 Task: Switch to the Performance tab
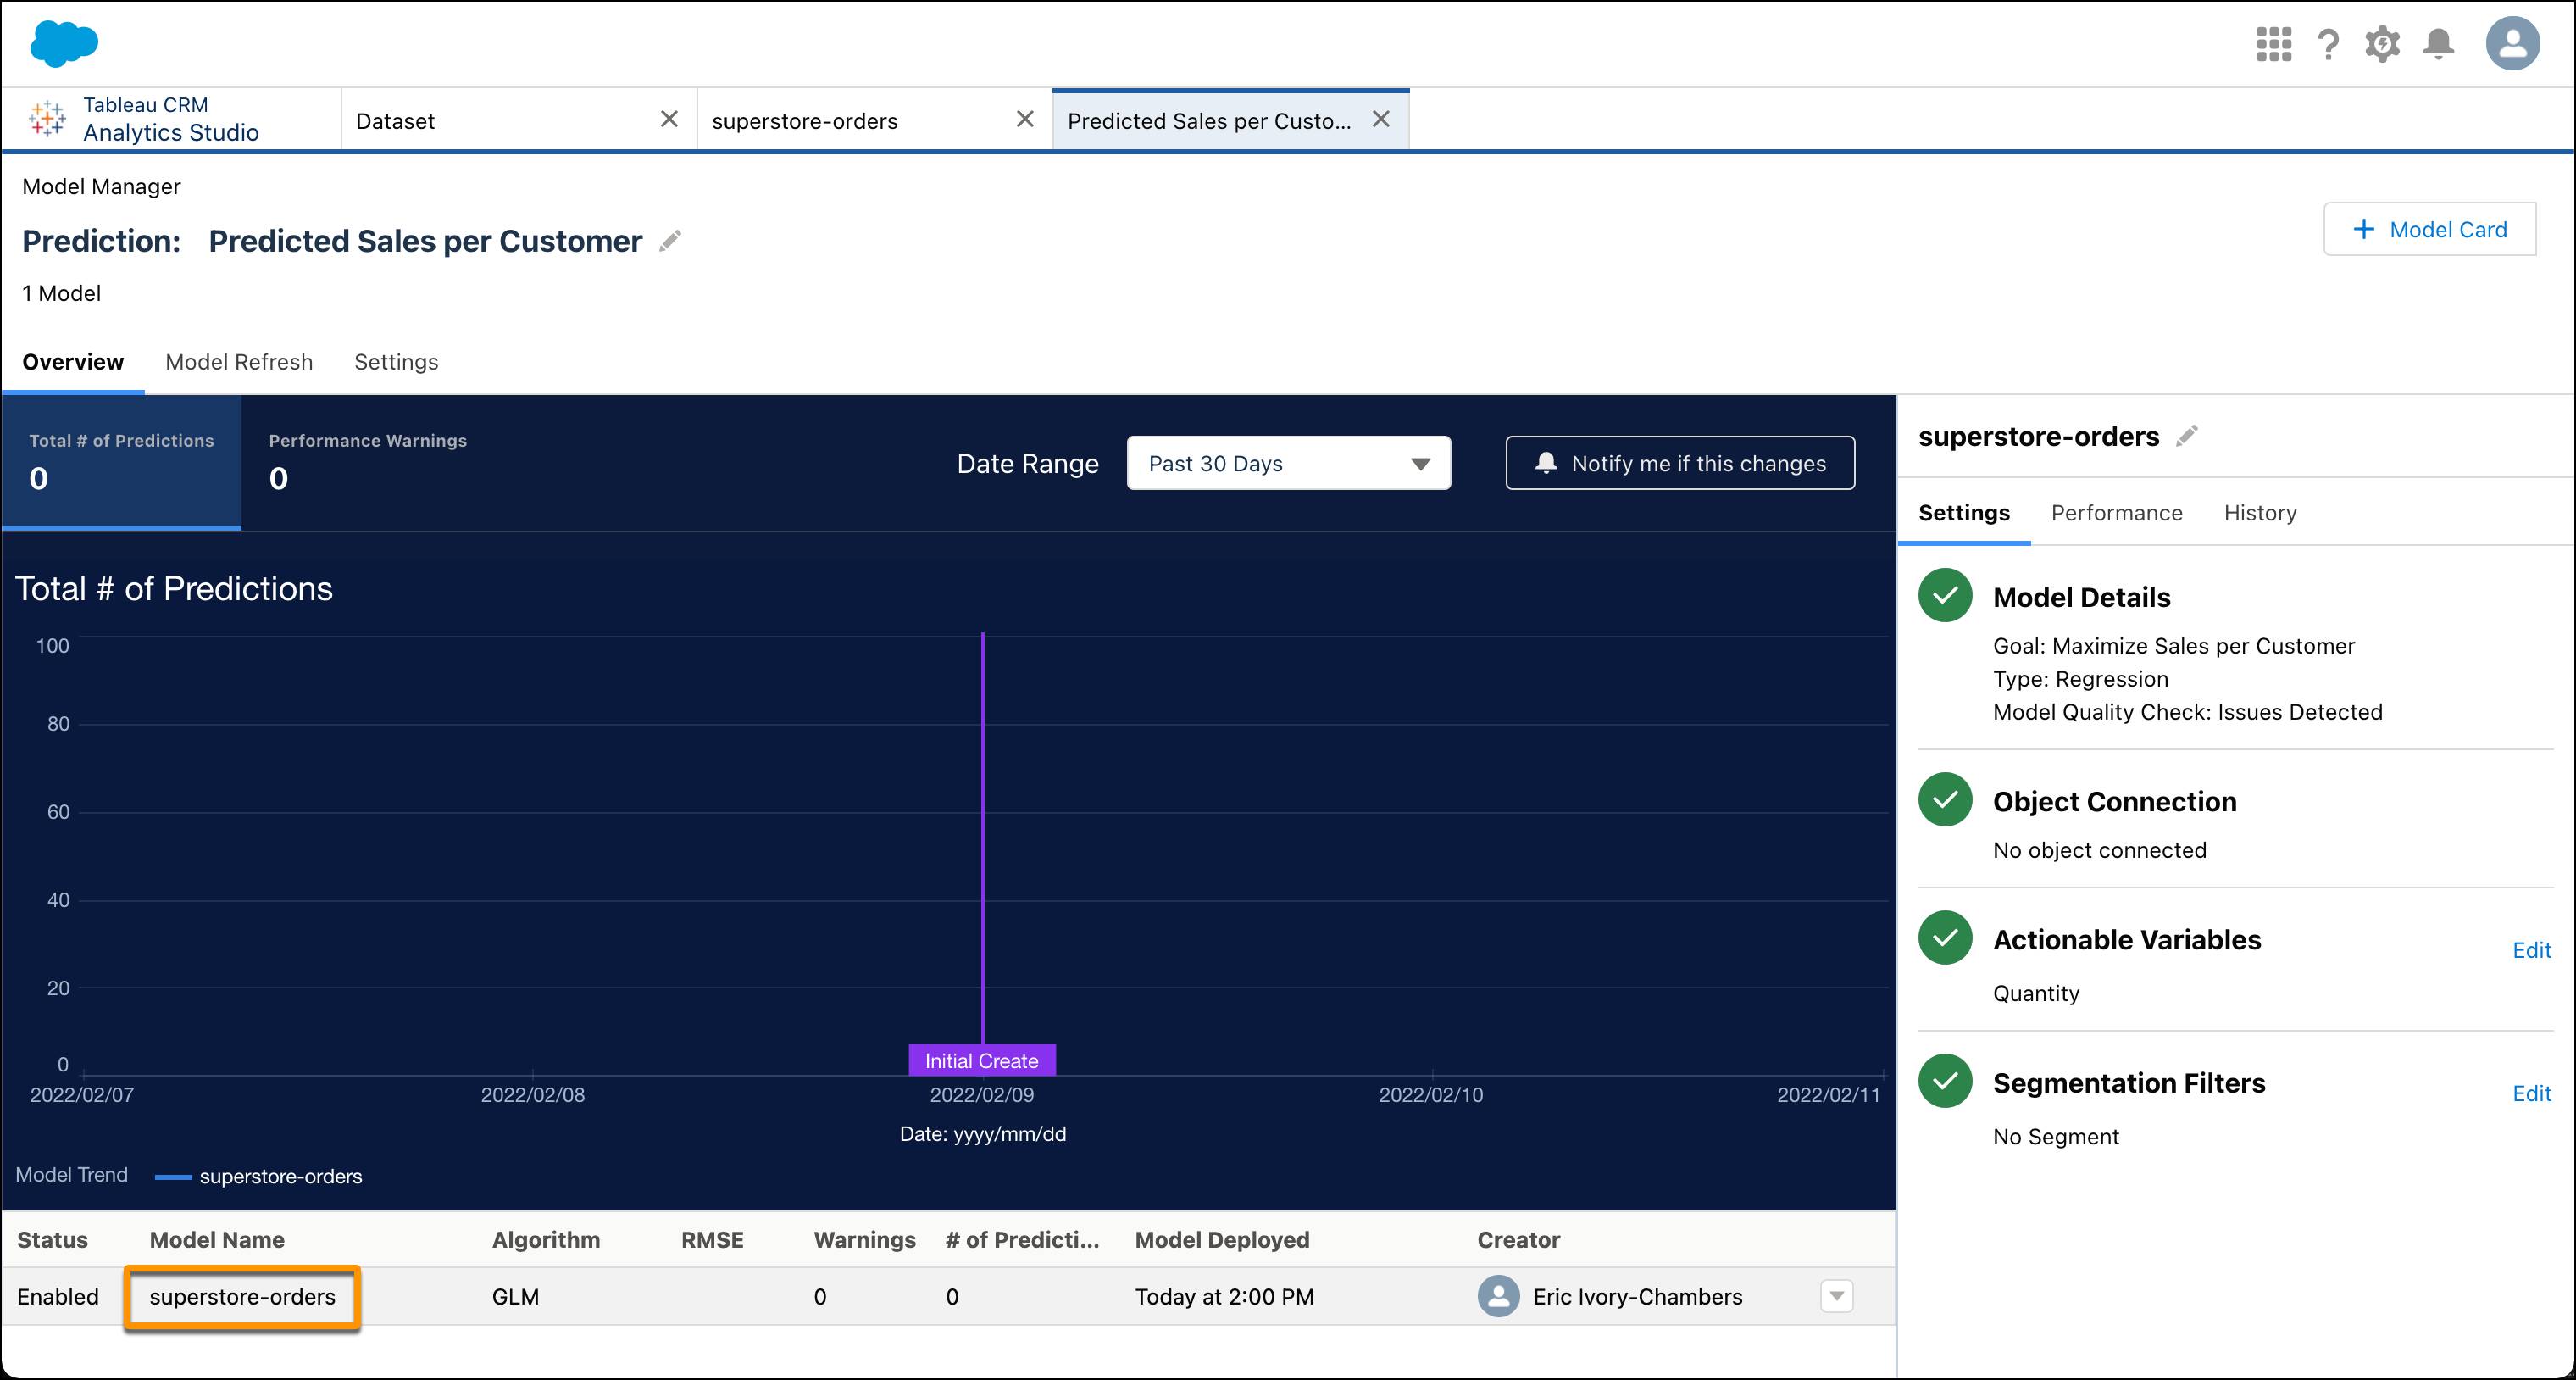click(2117, 512)
